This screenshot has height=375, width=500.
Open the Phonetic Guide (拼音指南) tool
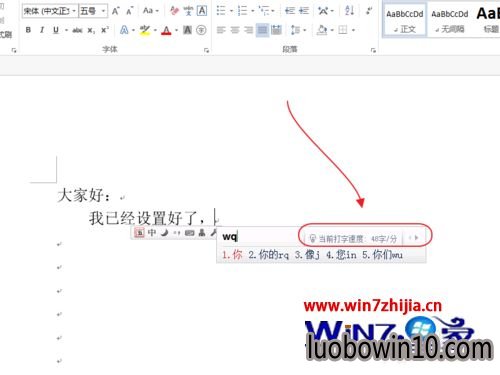(x=188, y=11)
